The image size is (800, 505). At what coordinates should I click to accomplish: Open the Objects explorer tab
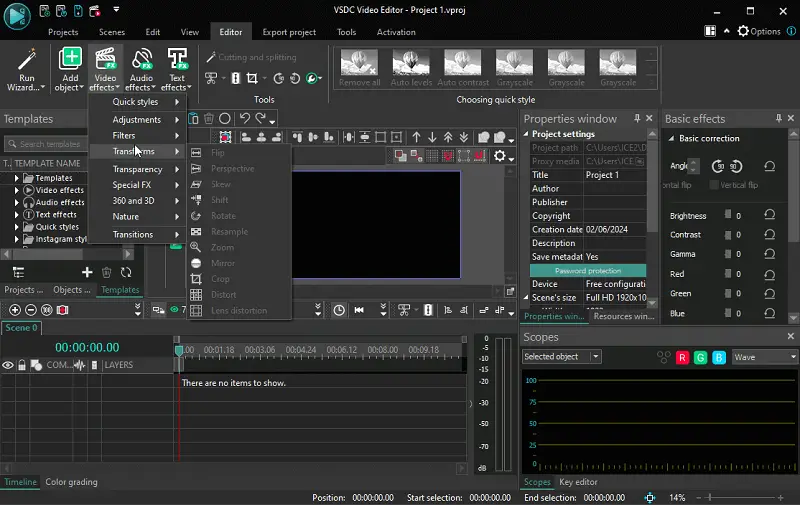pyautogui.click(x=71, y=289)
